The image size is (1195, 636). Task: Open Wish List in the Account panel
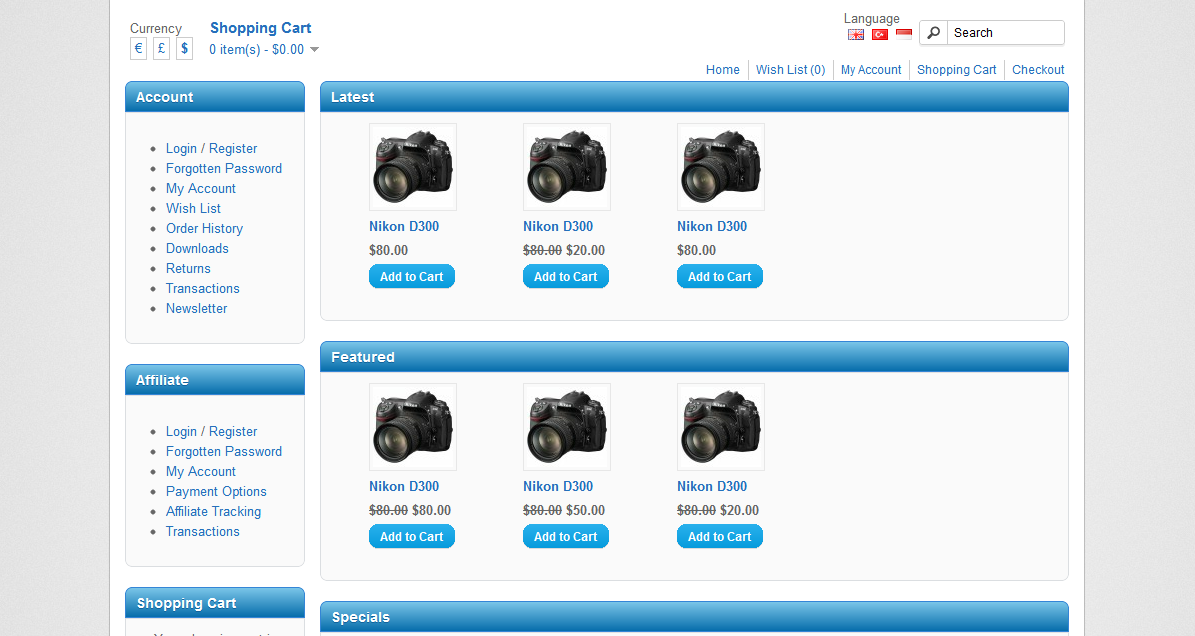[194, 208]
